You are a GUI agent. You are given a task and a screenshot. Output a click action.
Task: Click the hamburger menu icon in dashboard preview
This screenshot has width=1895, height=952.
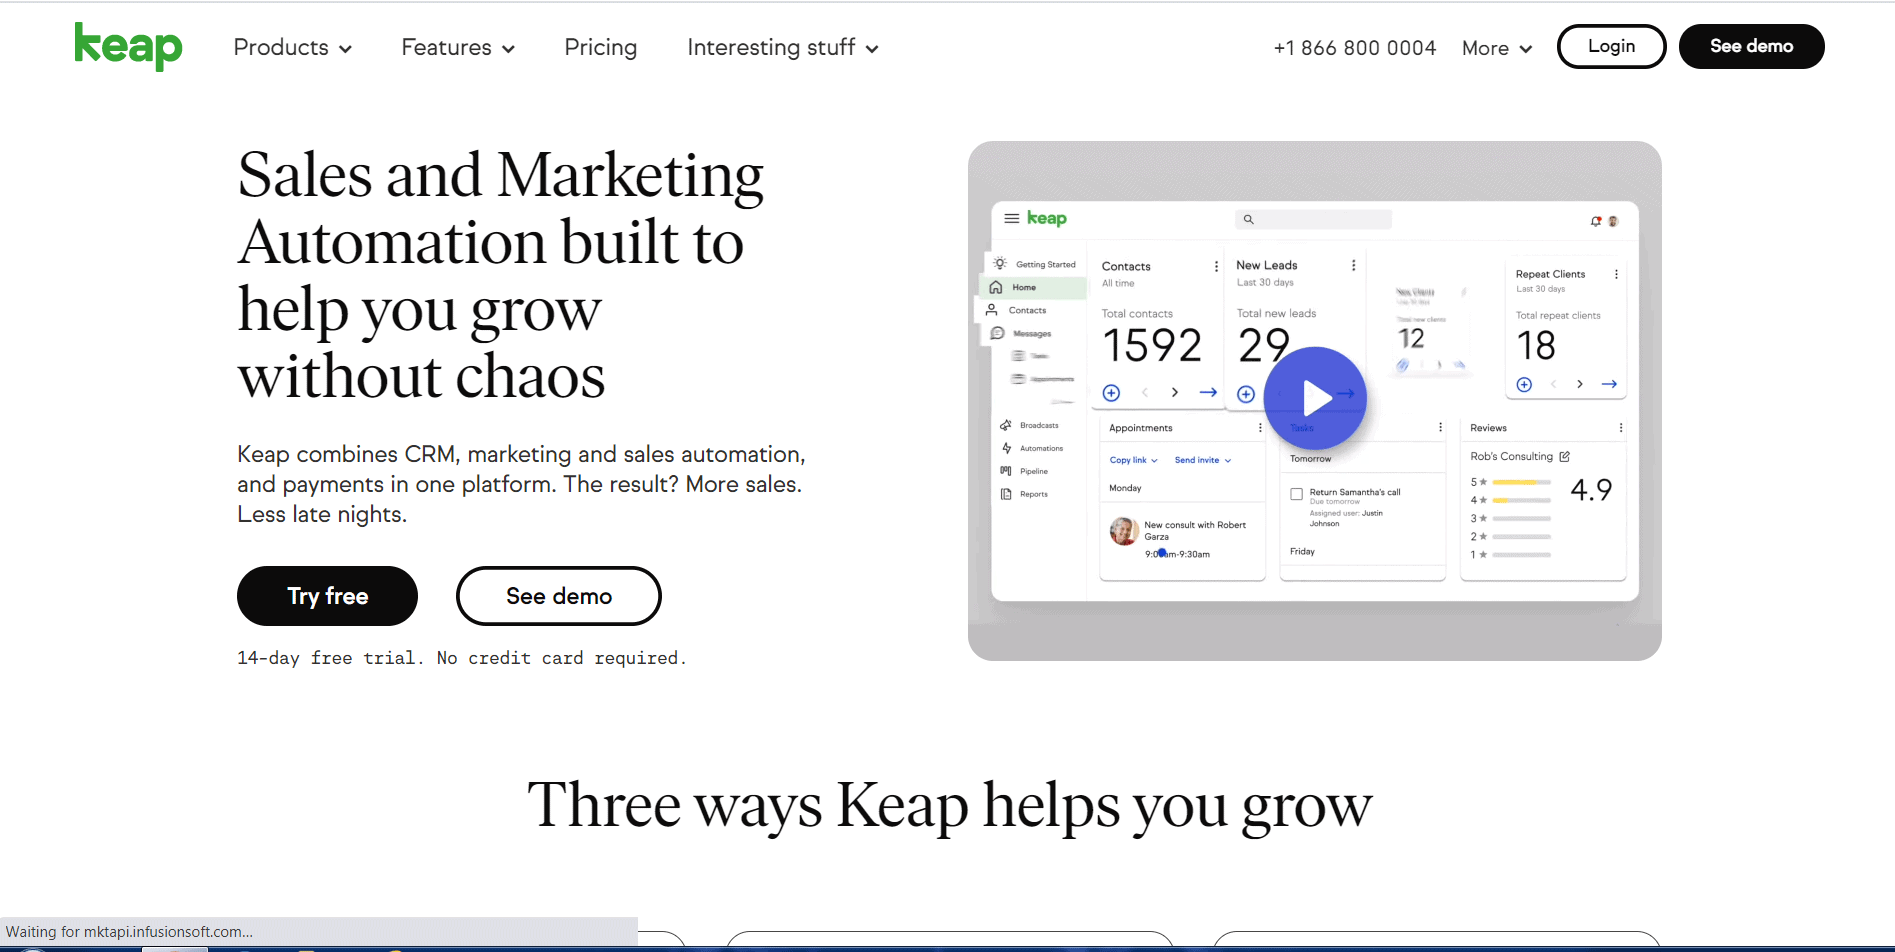click(x=1012, y=218)
